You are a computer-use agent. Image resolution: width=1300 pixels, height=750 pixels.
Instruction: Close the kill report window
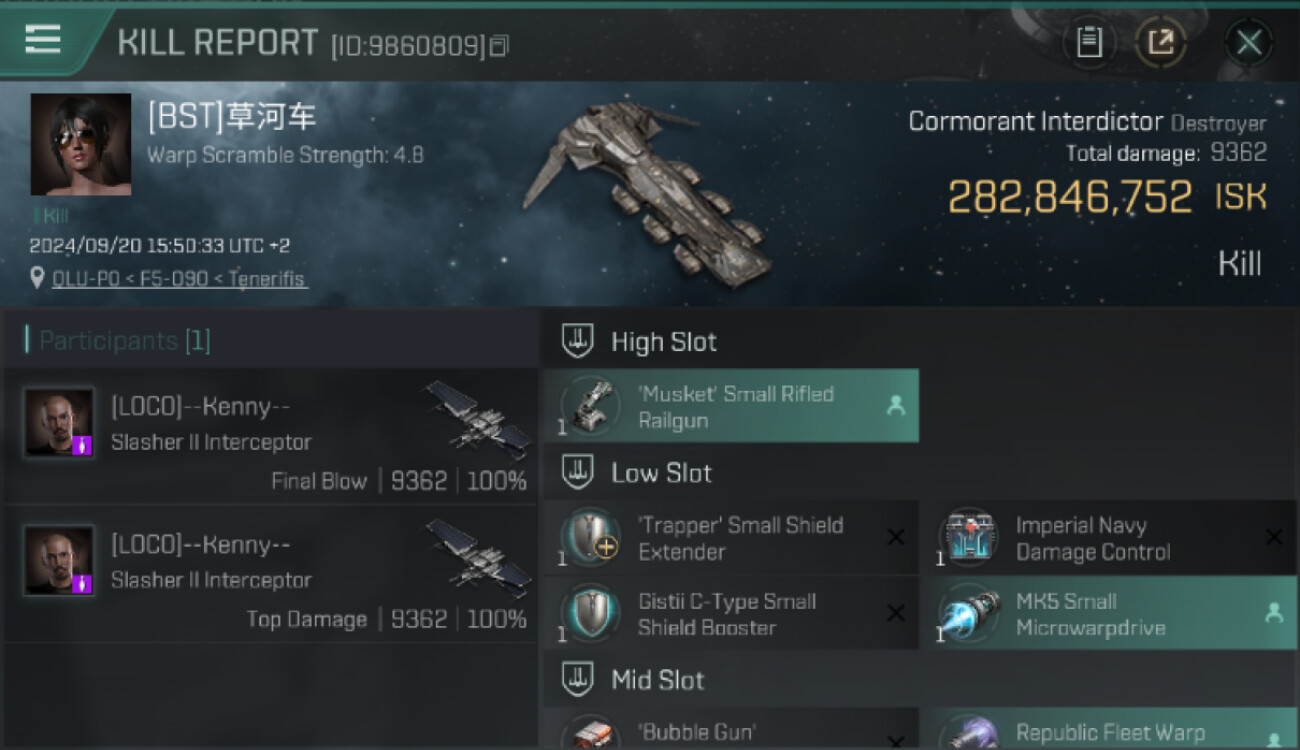click(1248, 42)
